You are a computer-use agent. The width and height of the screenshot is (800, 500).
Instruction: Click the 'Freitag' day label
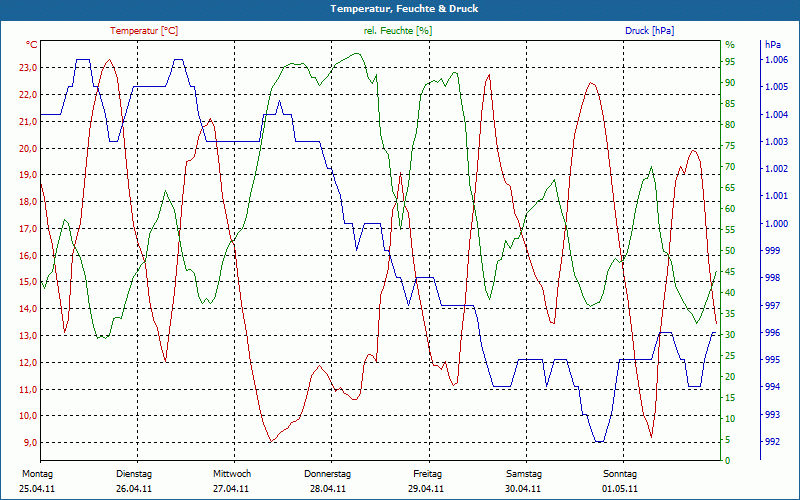(428, 474)
